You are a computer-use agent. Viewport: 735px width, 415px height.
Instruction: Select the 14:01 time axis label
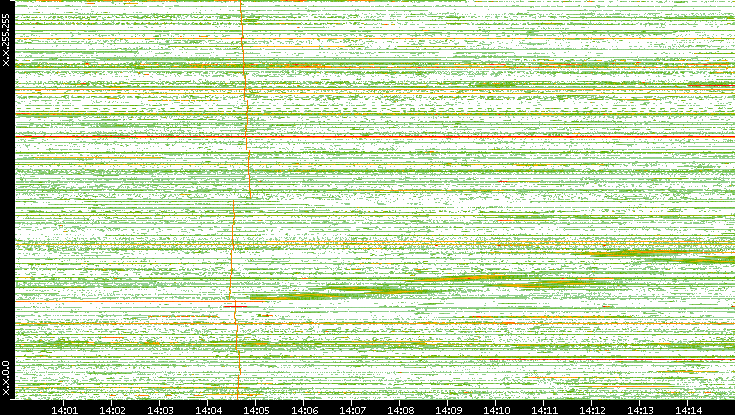coord(64,410)
